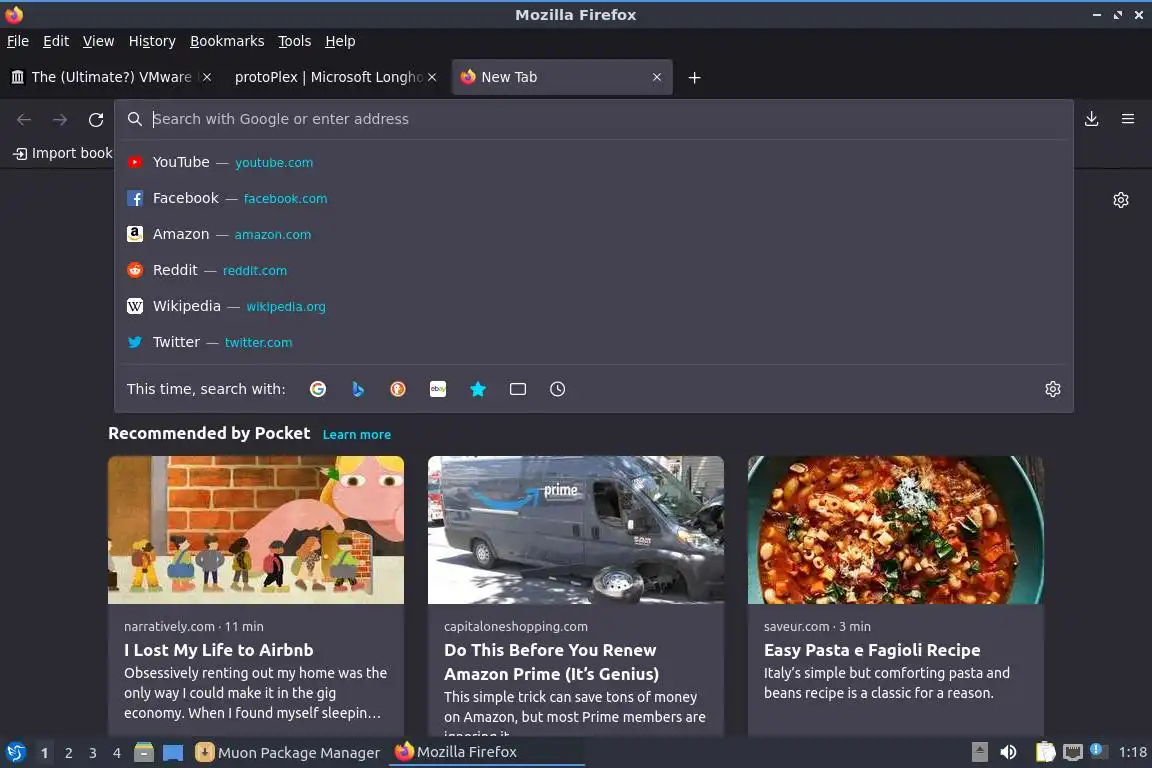This screenshot has height=768, width=1152.
Task: Open the Firefox hamburger application menu
Action: [x=1128, y=119]
